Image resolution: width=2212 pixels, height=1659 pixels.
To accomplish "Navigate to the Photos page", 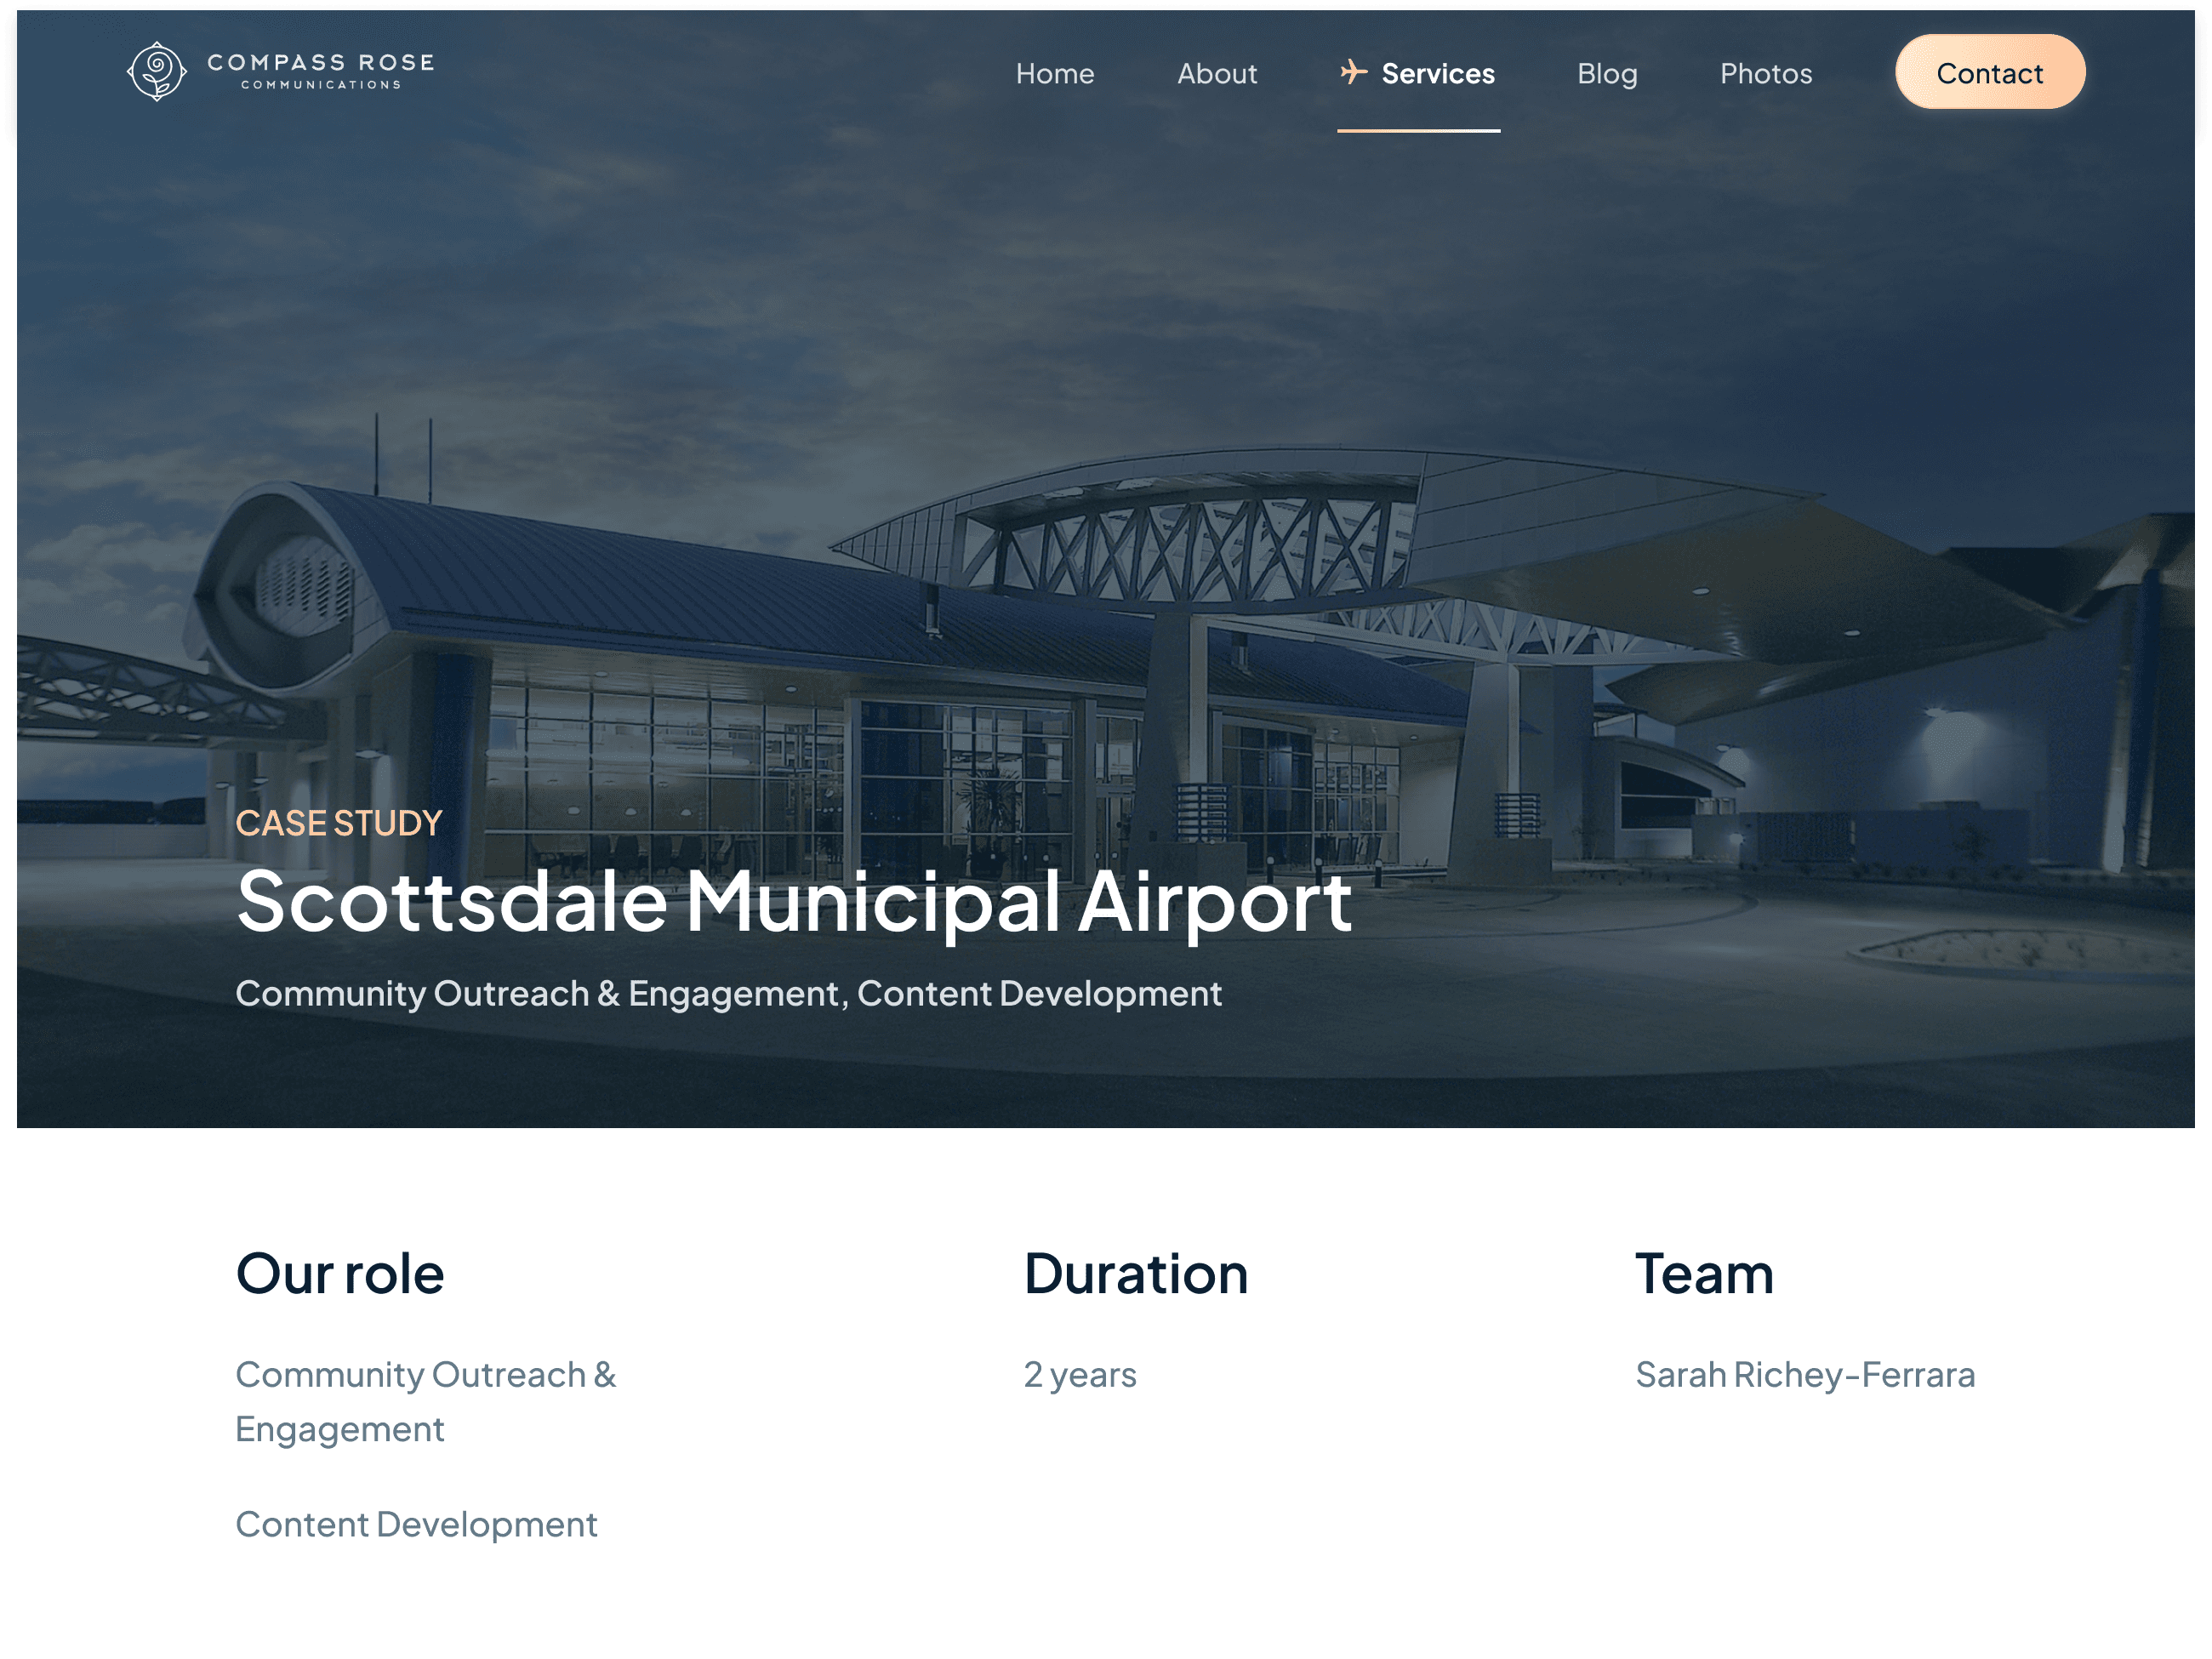I will [1765, 73].
